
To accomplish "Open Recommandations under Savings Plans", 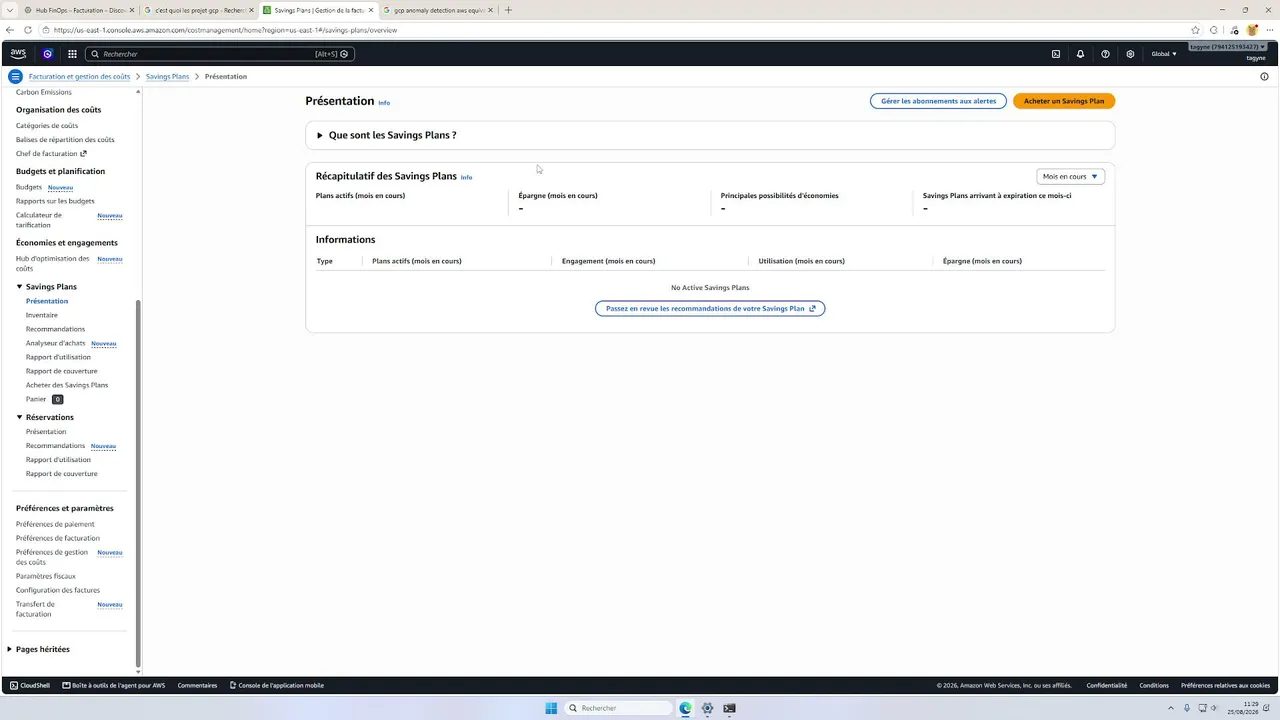I will tap(55, 329).
